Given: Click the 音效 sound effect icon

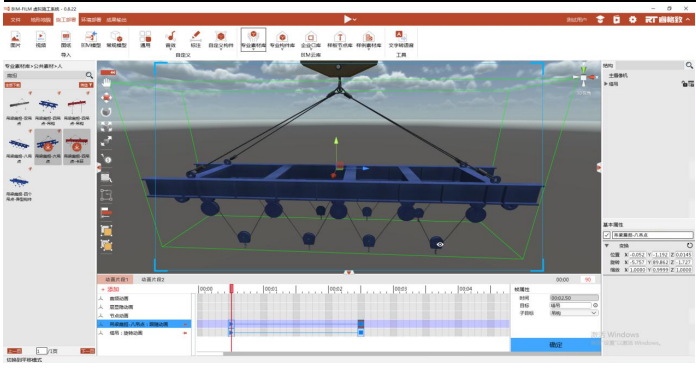Looking at the screenshot, I should click(170, 39).
